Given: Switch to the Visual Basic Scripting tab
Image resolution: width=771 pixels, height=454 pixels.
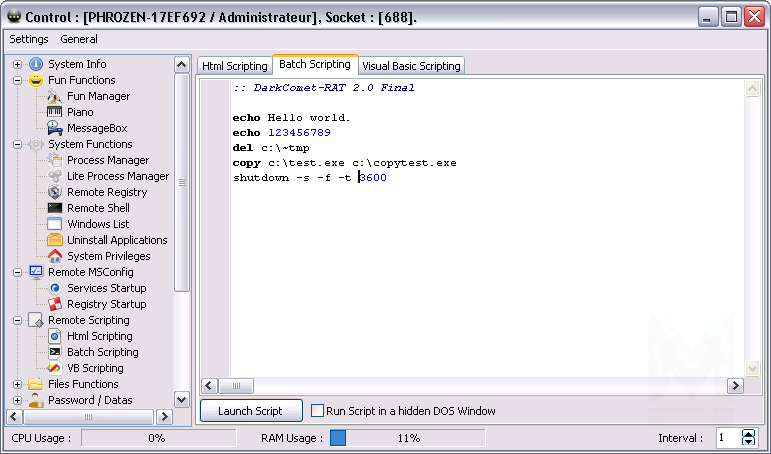Looking at the screenshot, I should [x=411, y=66].
